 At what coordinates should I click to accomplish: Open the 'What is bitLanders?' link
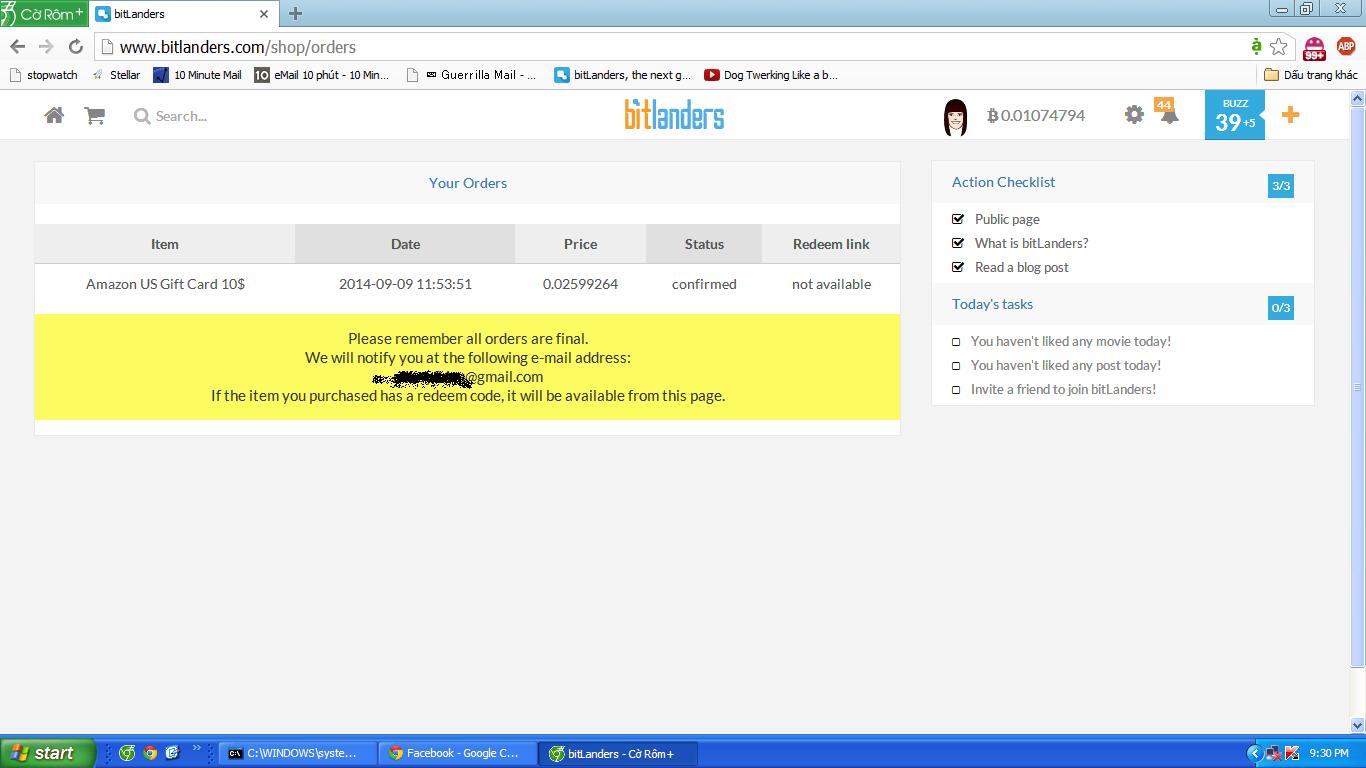1031,243
